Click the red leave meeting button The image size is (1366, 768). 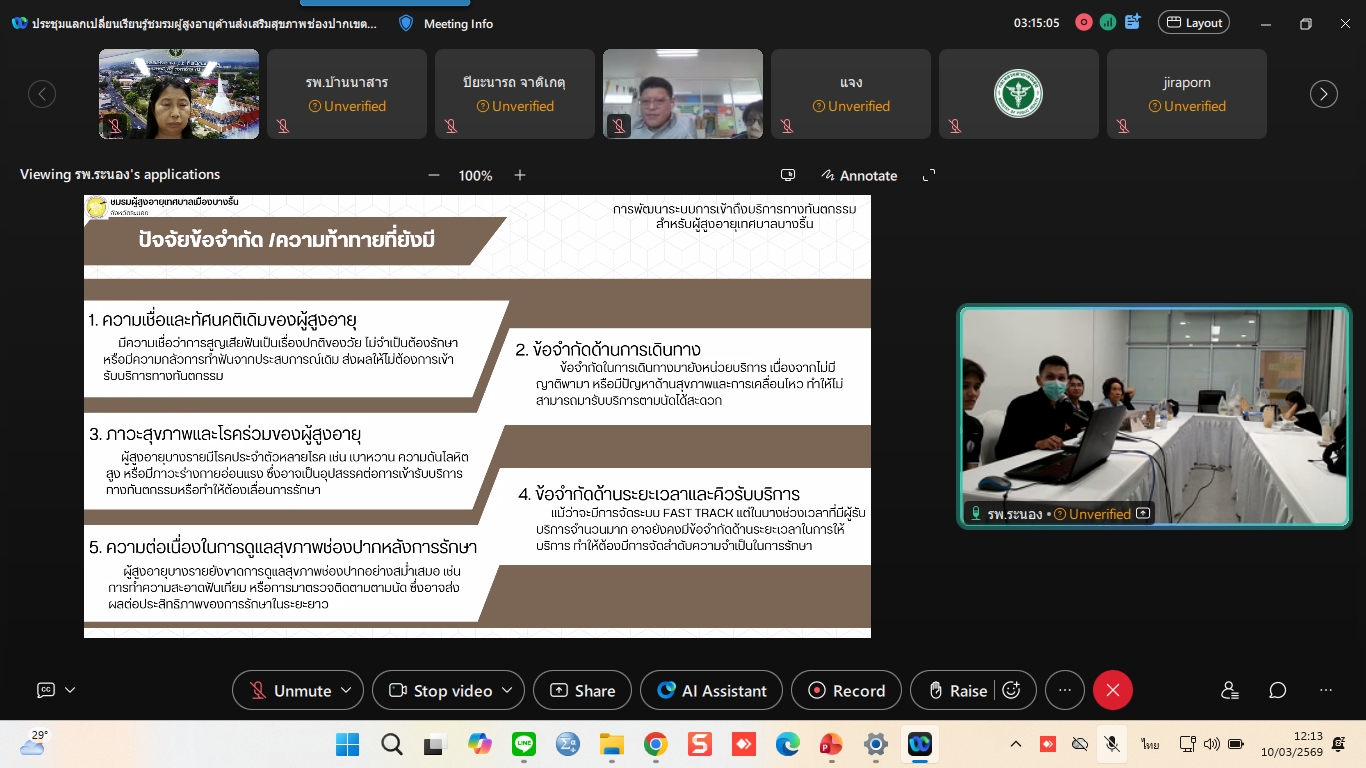[1112, 690]
